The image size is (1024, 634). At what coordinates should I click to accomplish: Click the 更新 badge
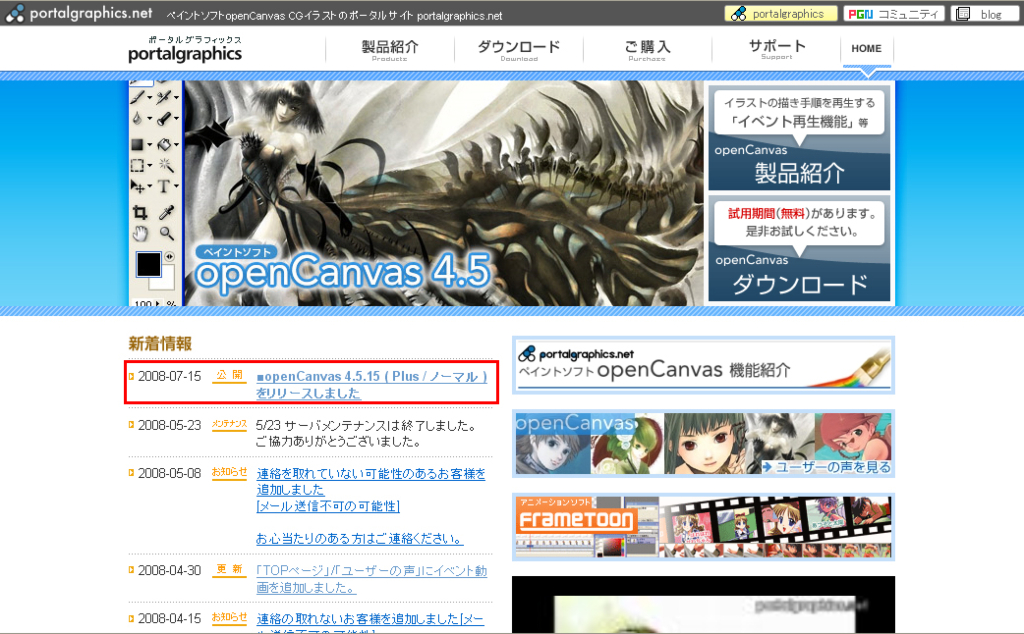(x=229, y=569)
